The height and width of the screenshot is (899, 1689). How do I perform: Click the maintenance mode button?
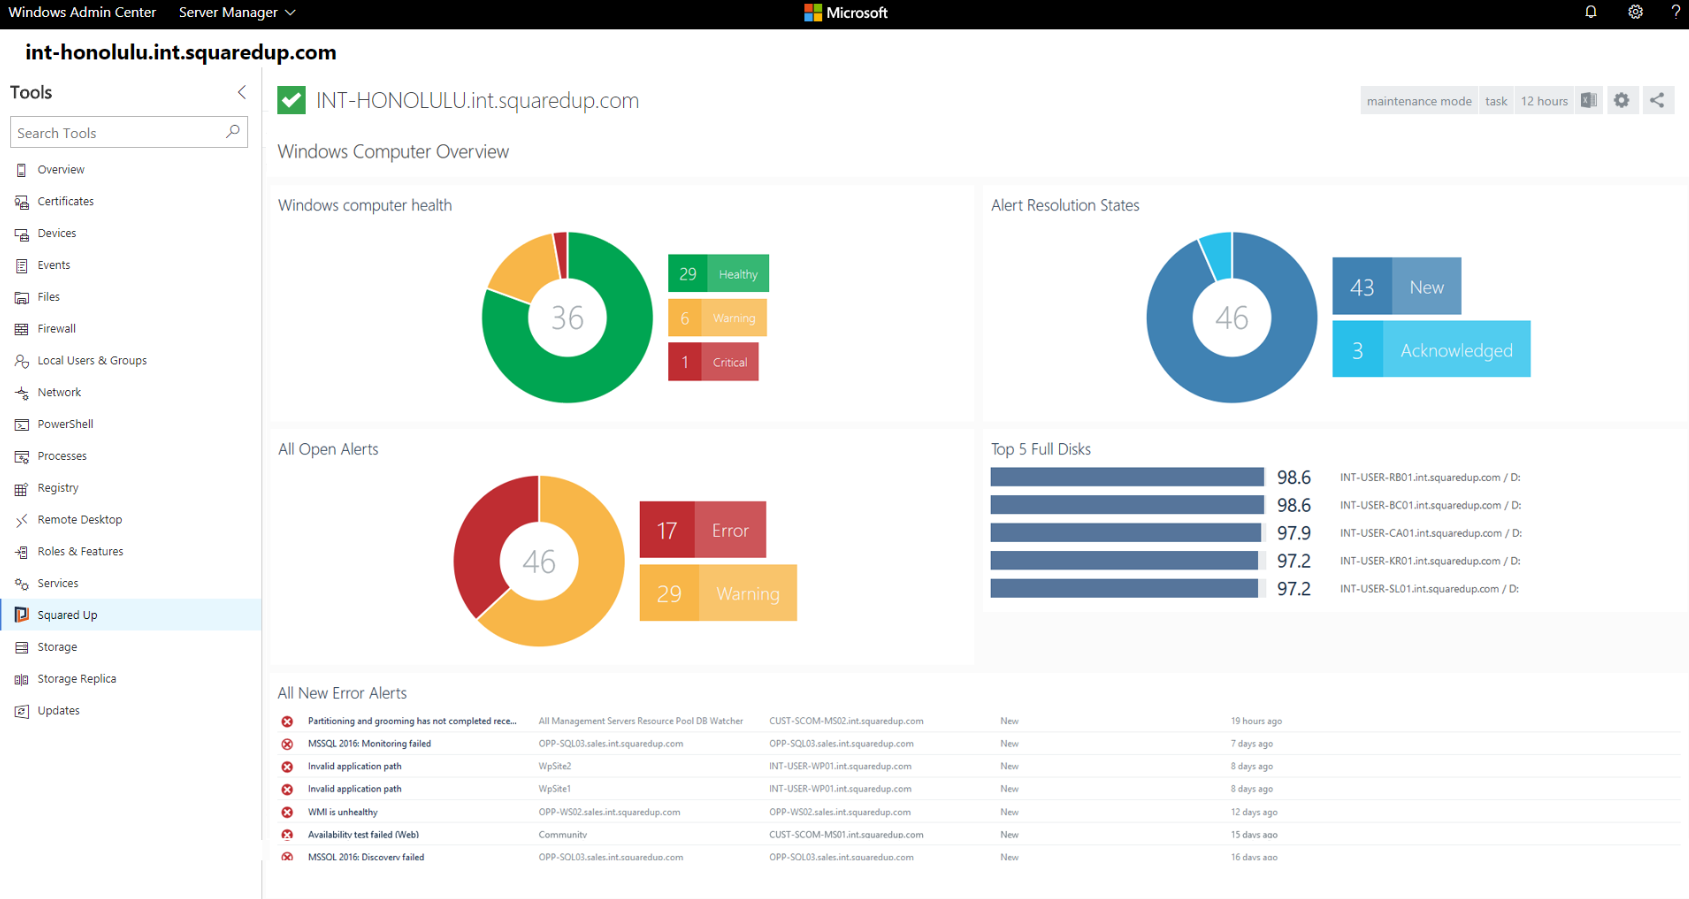pos(1419,100)
